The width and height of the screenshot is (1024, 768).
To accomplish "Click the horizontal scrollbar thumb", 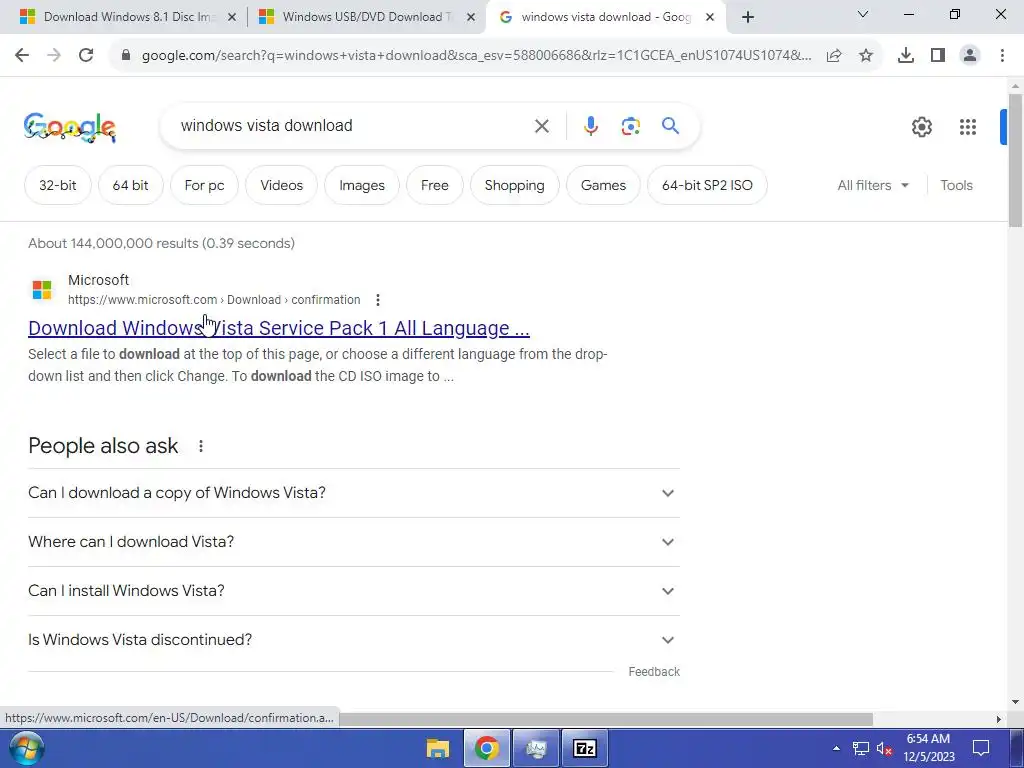I will (607, 719).
